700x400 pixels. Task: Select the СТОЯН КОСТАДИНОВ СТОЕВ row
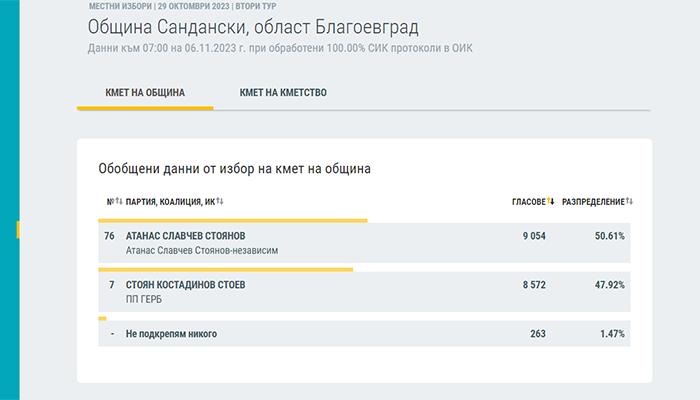[x=364, y=292]
